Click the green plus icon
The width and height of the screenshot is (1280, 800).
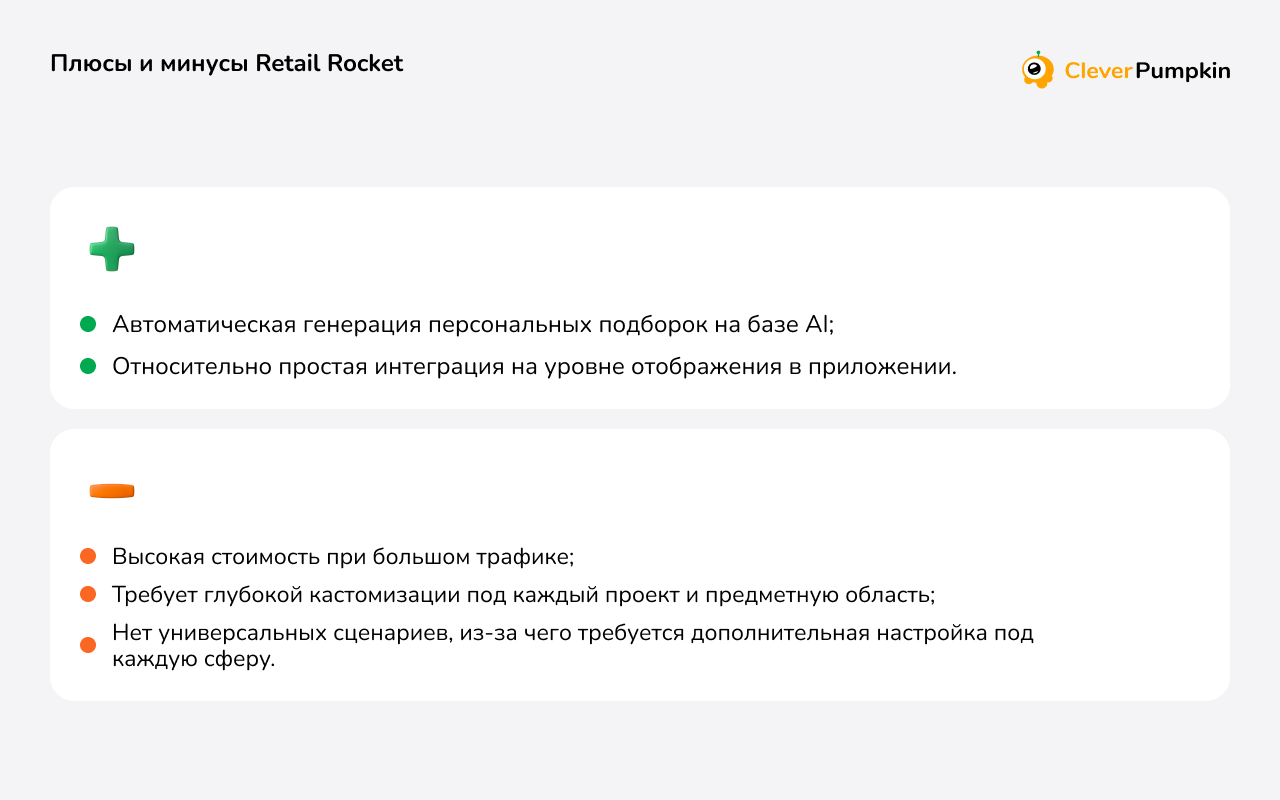tap(112, 249)
